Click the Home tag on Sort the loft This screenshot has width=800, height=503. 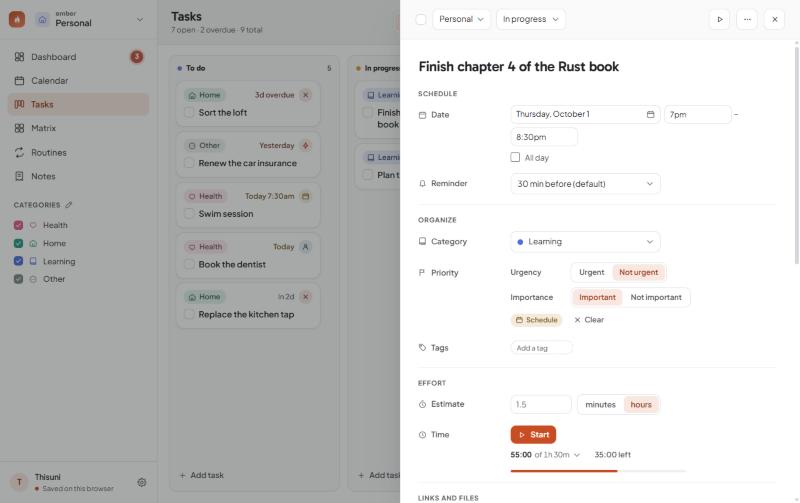pyautogui.click(x=205, y=95)
